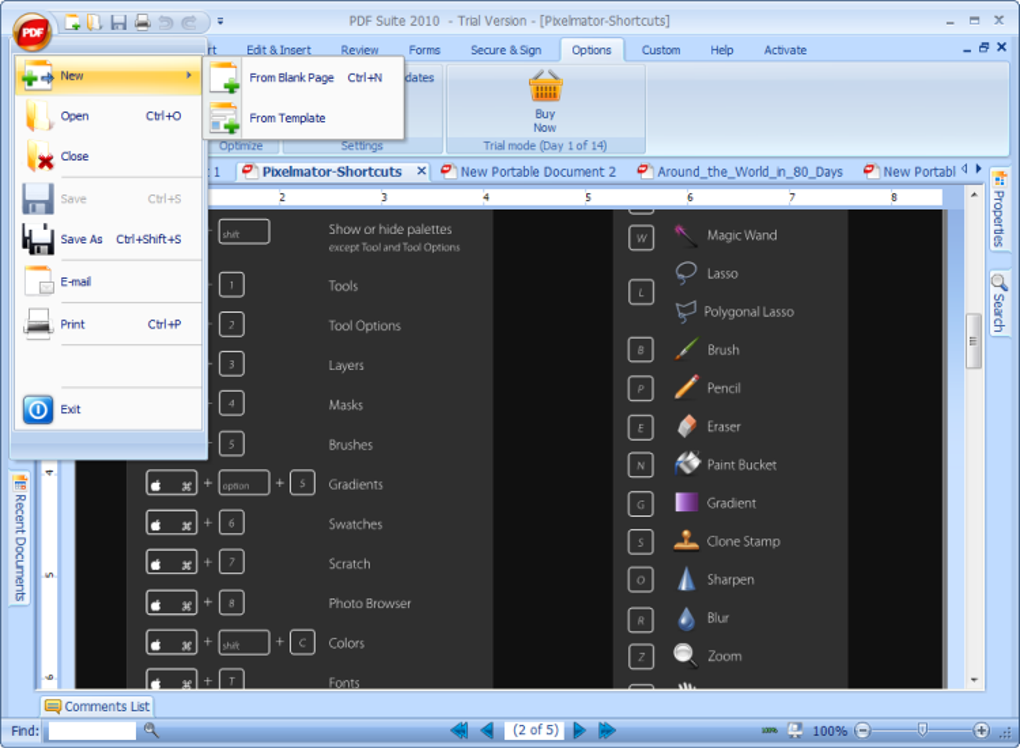Click the save quick-access toolbar icon
The image size is (1020, 748).
(x=118, y=23)
